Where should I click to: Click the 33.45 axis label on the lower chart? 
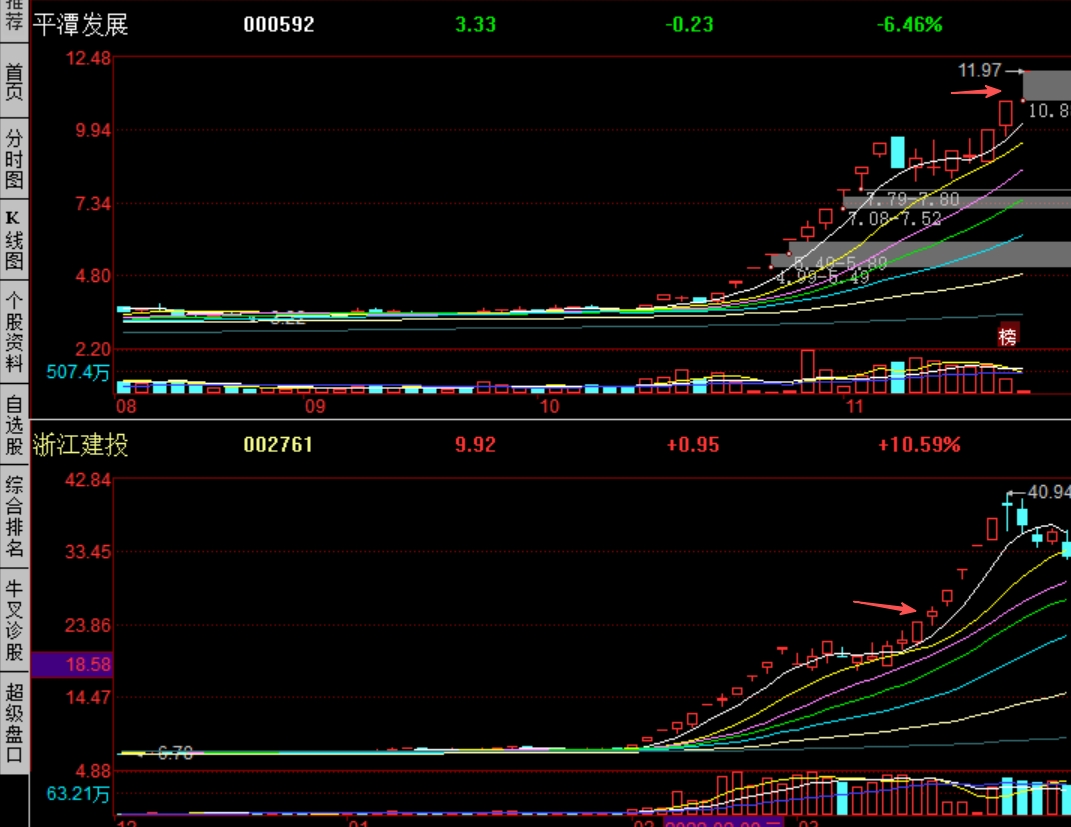(x=88, y=552)
